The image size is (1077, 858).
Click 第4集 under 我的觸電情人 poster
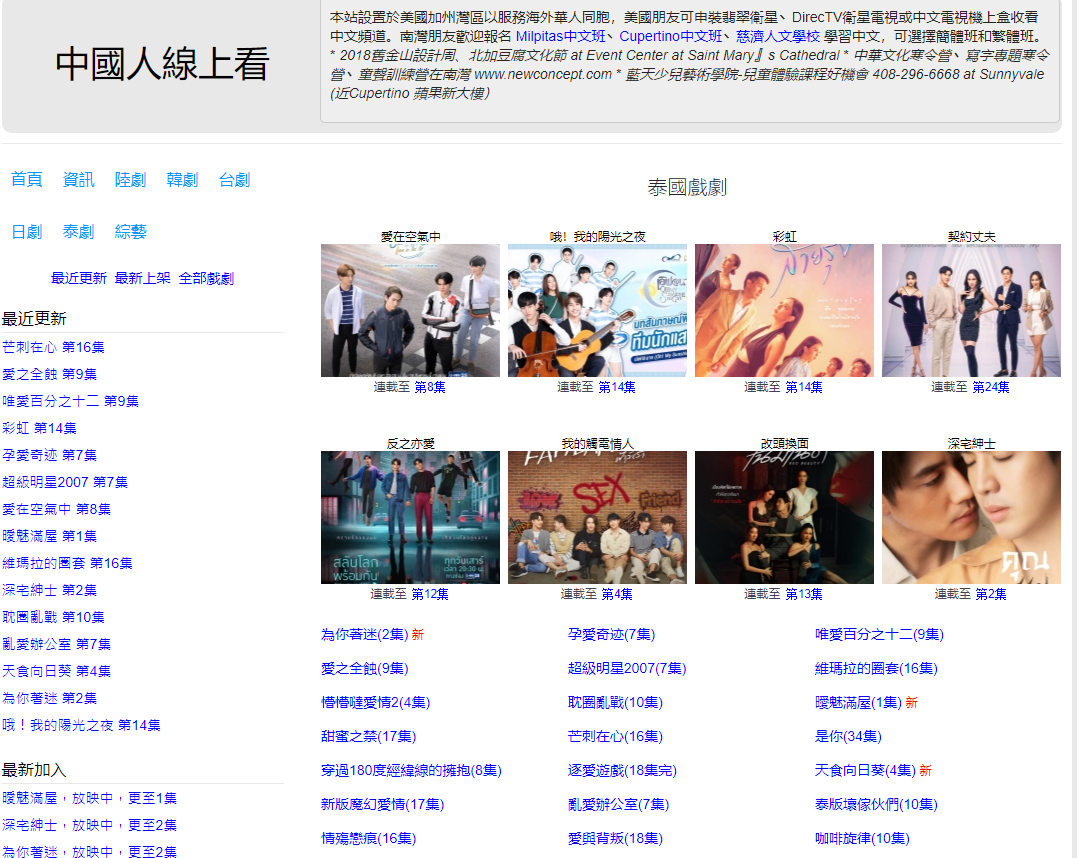pyautogui.click(x=617, y=594)
